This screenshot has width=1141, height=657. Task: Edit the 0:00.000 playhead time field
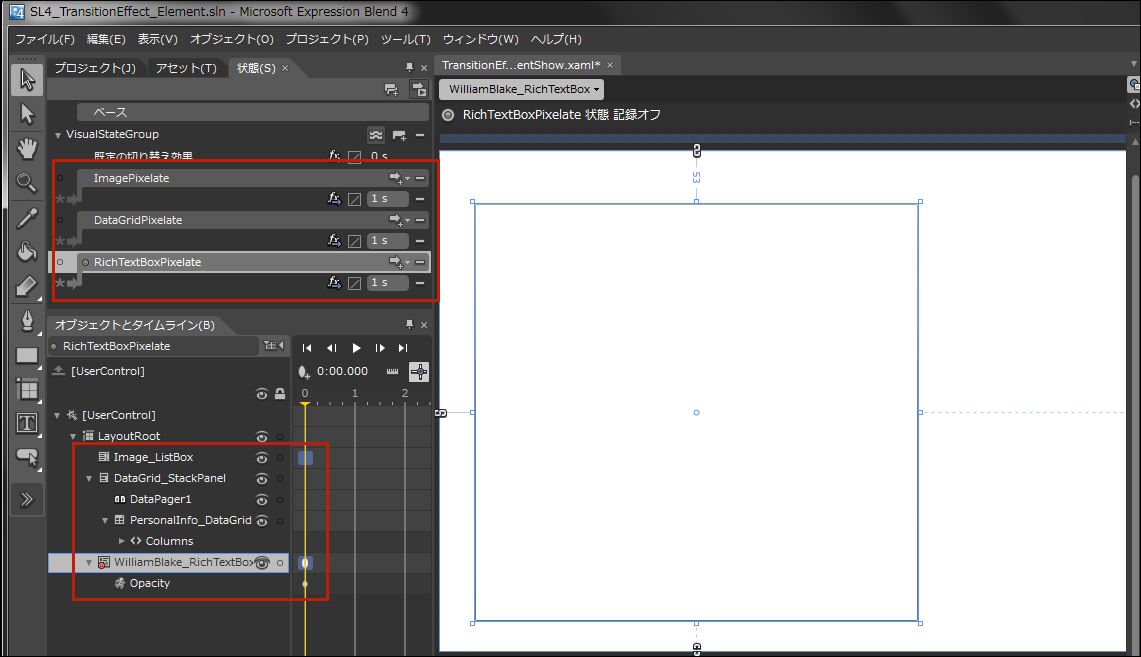click(342, 372)
